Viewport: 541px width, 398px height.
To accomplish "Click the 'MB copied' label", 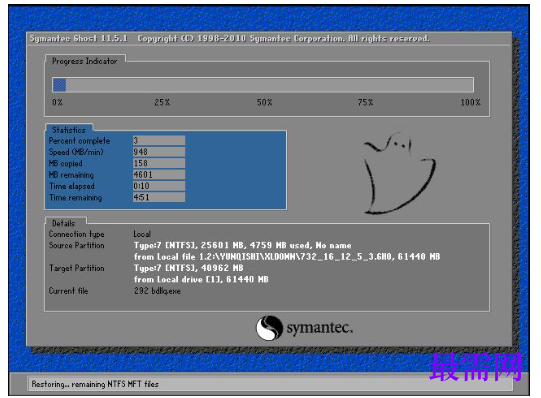I will (x=66, y=163).
